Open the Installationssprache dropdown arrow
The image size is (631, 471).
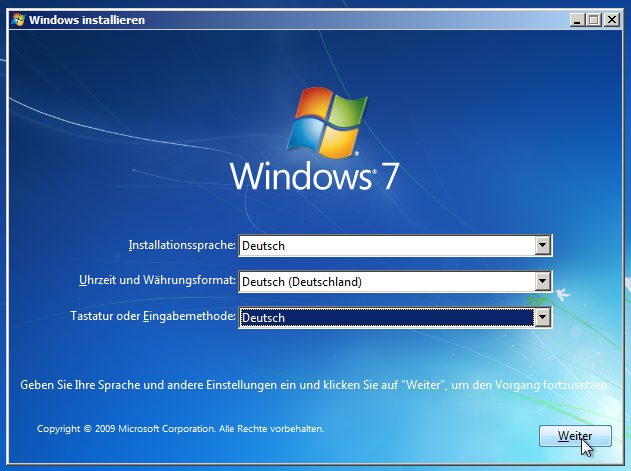tap(542, 246)
